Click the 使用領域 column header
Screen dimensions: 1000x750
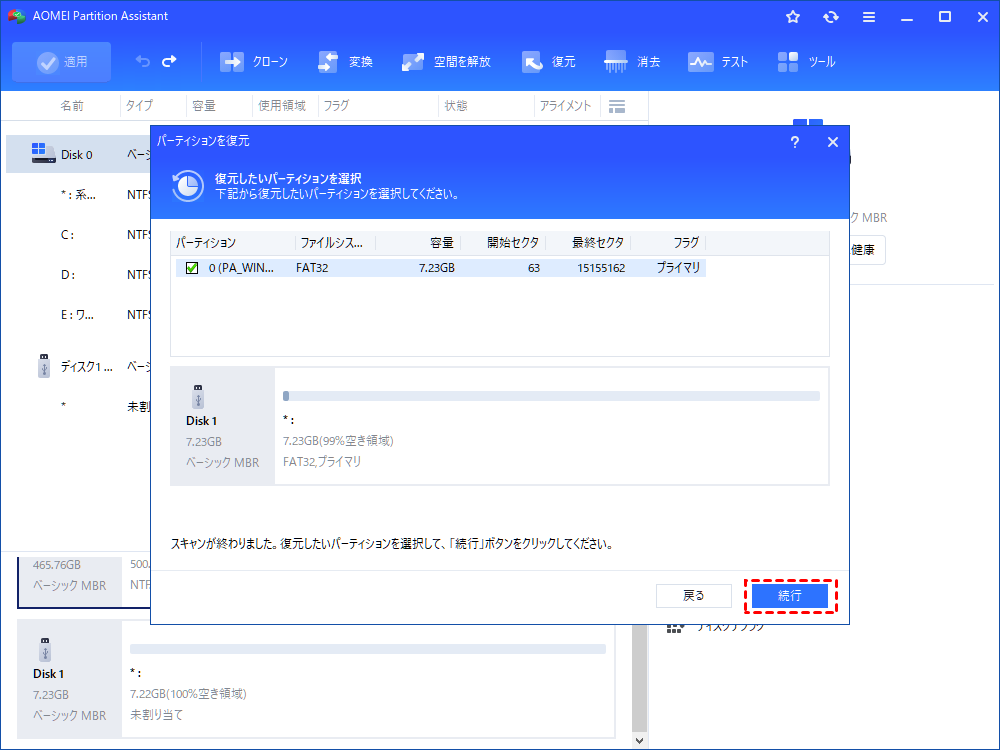click(282, 106)
